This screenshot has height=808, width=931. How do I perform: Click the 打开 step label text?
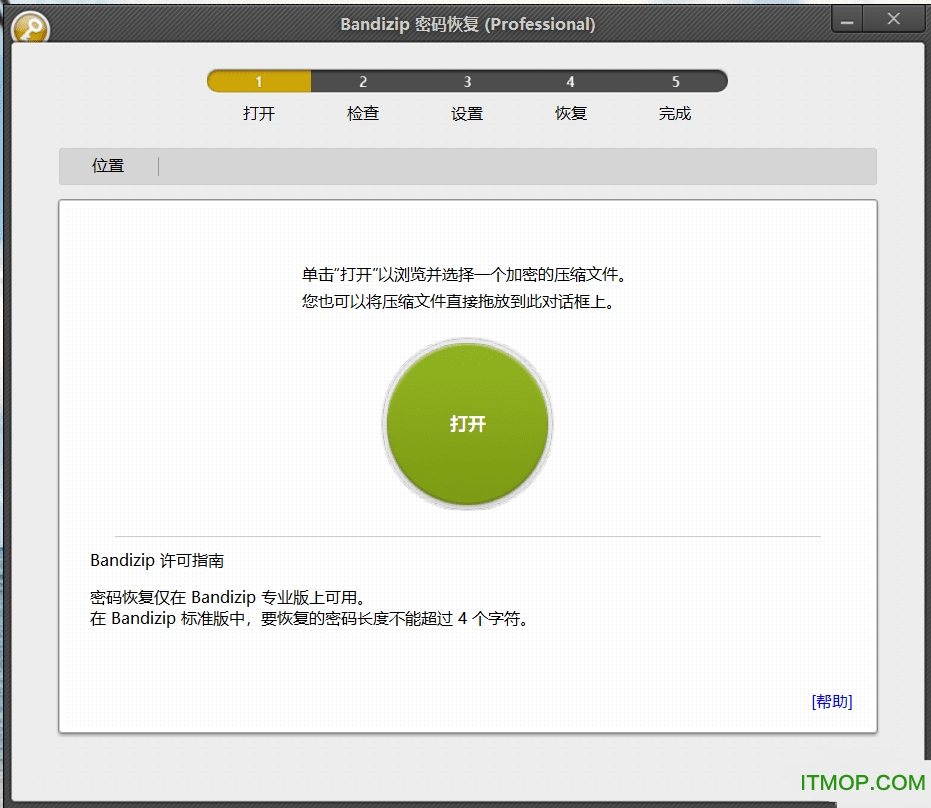pyautogui.click(x=258, y=113)
